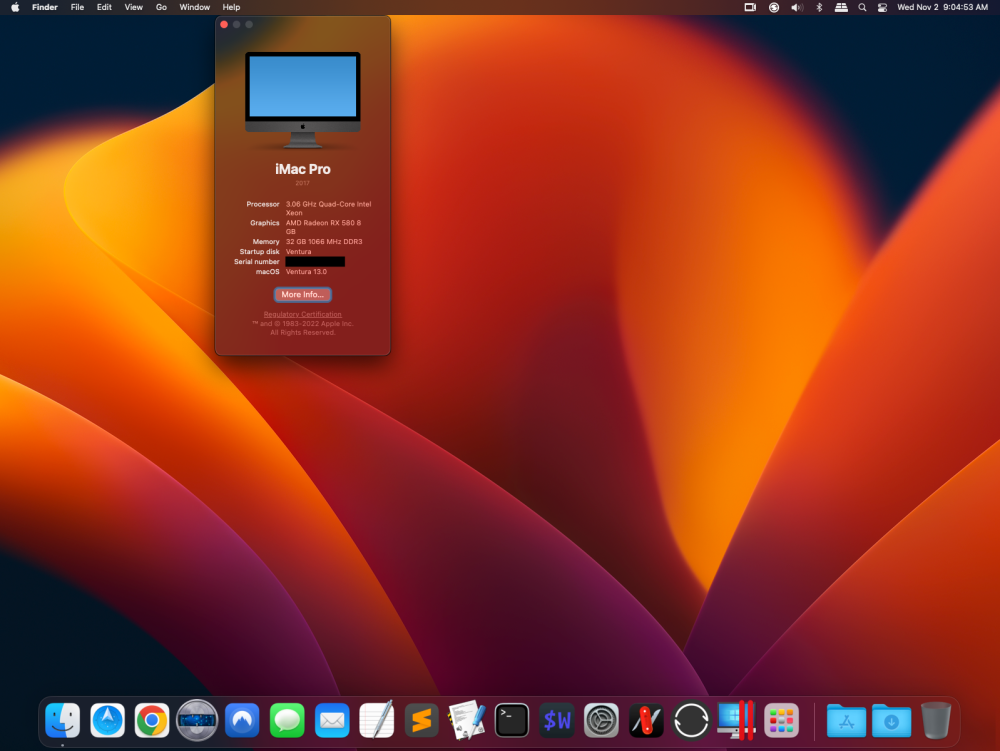Open Google Chrome in the dock
Image resolution: width=1000 pixels, height=751 pixels.
[152, 720]
